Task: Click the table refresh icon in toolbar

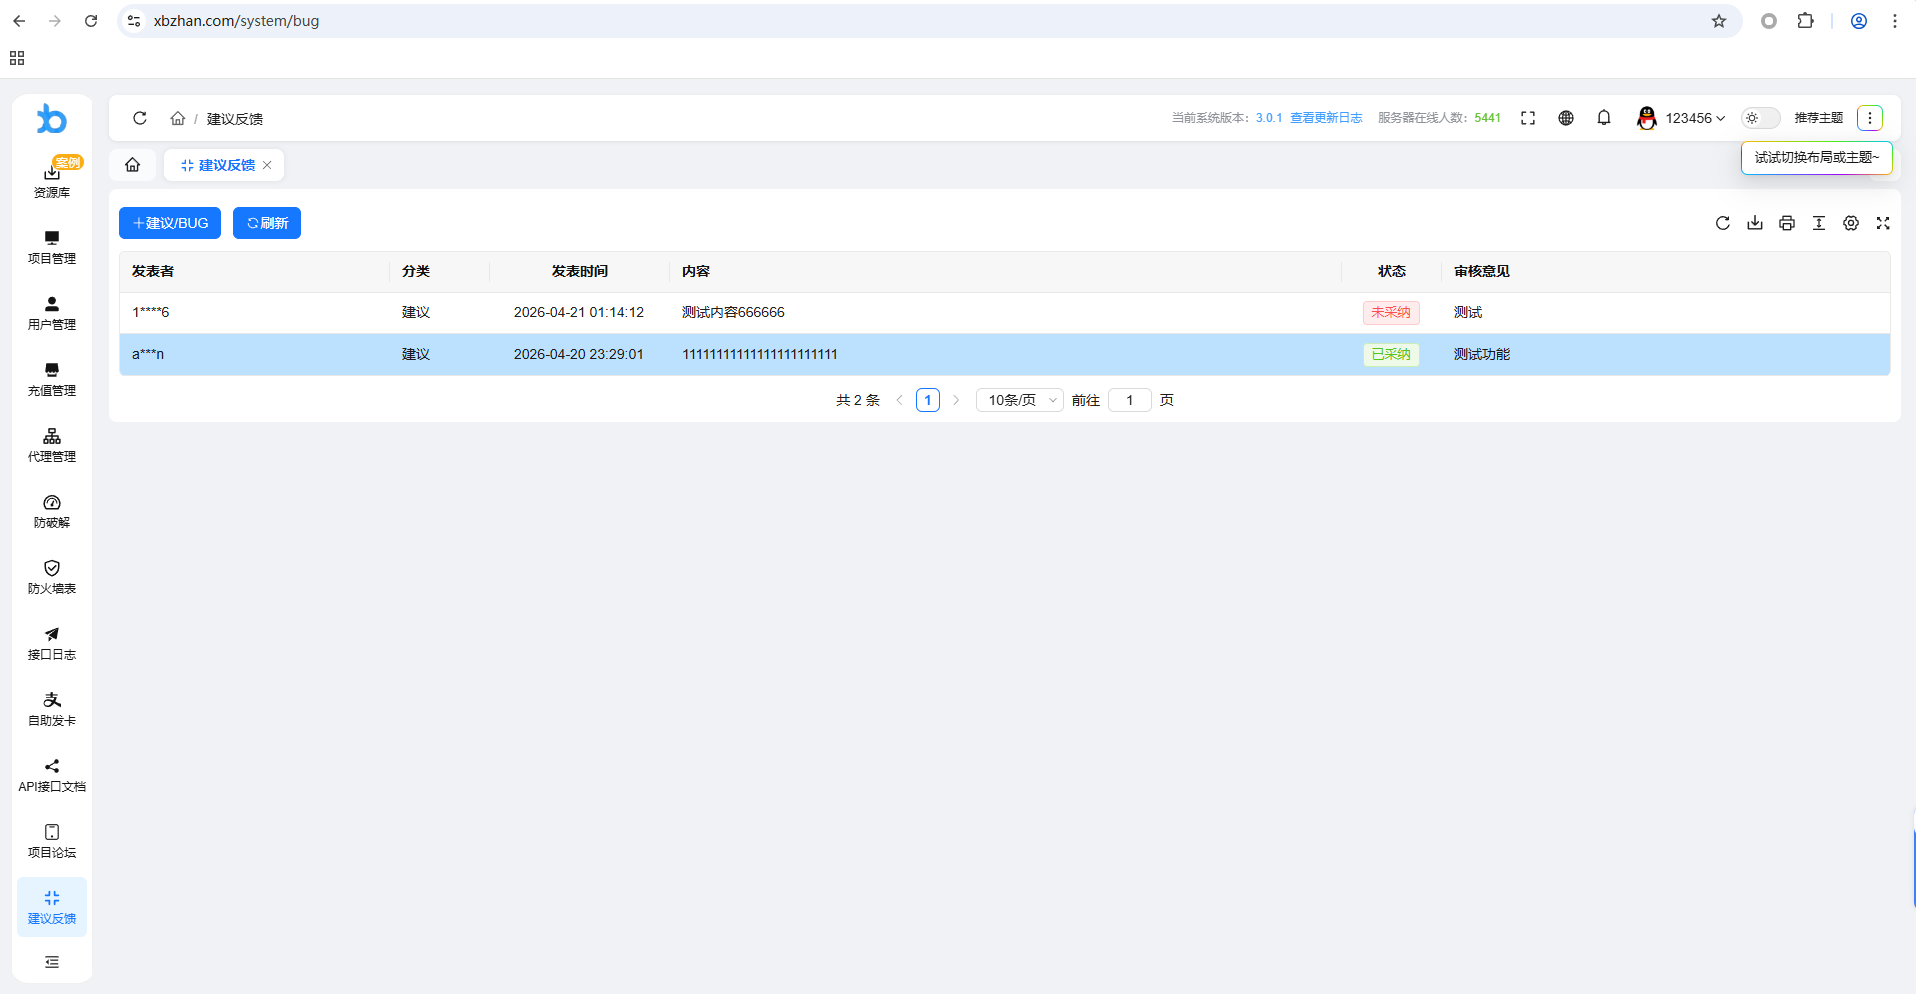Action: pos(1722,223)
